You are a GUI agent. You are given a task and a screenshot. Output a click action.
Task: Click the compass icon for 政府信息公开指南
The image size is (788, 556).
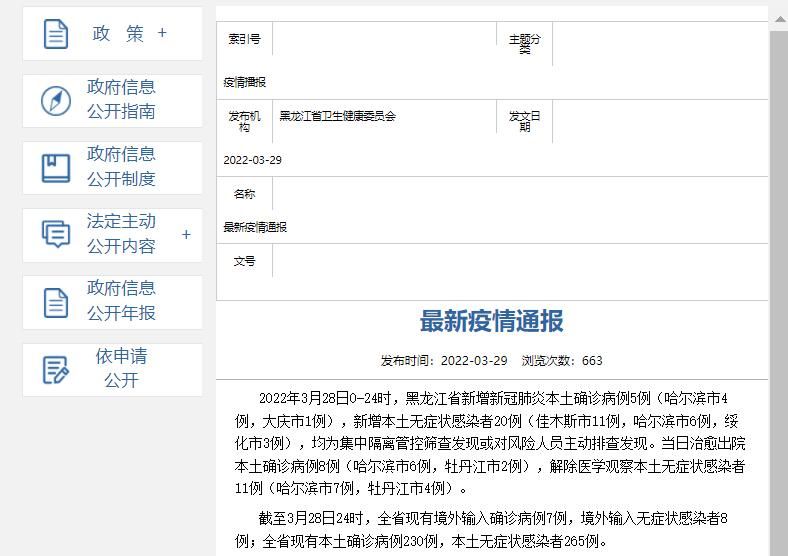click(56, 100)
